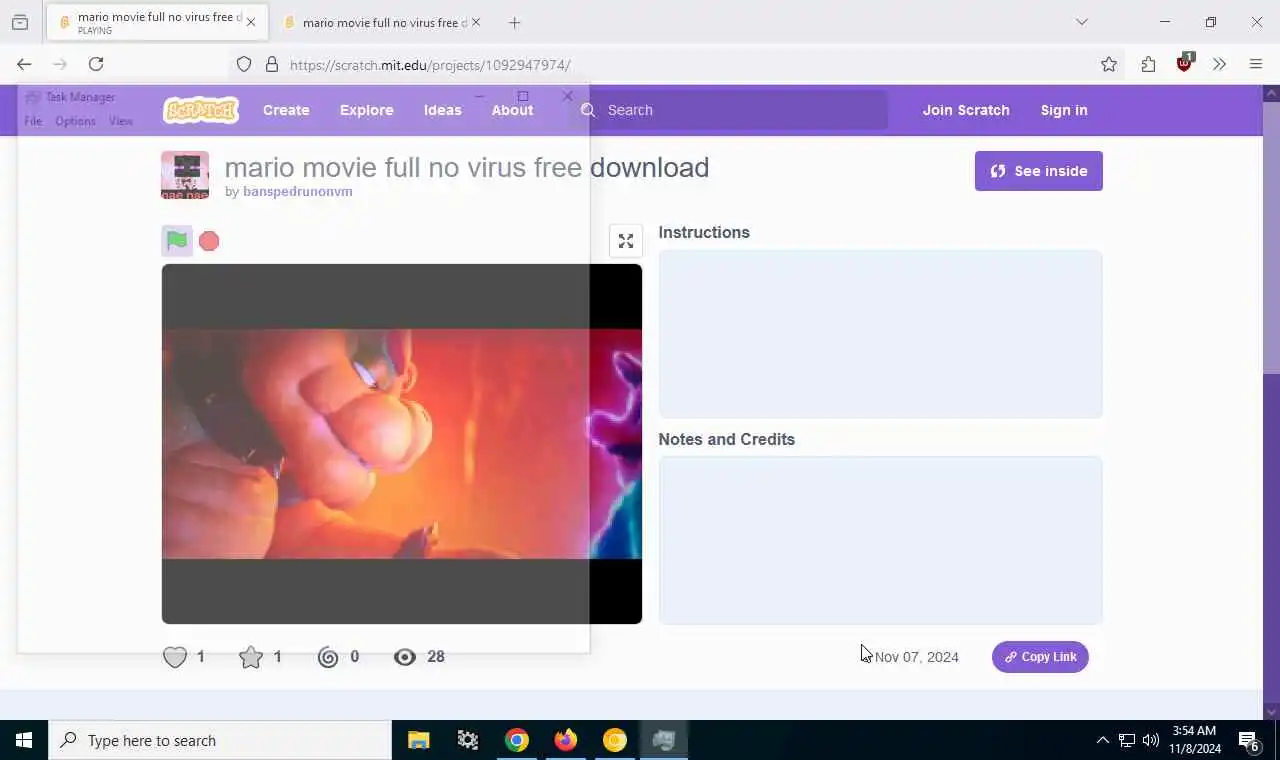Click the green flag to start project
The image size is (1280, 760).
tap(177, 241)
